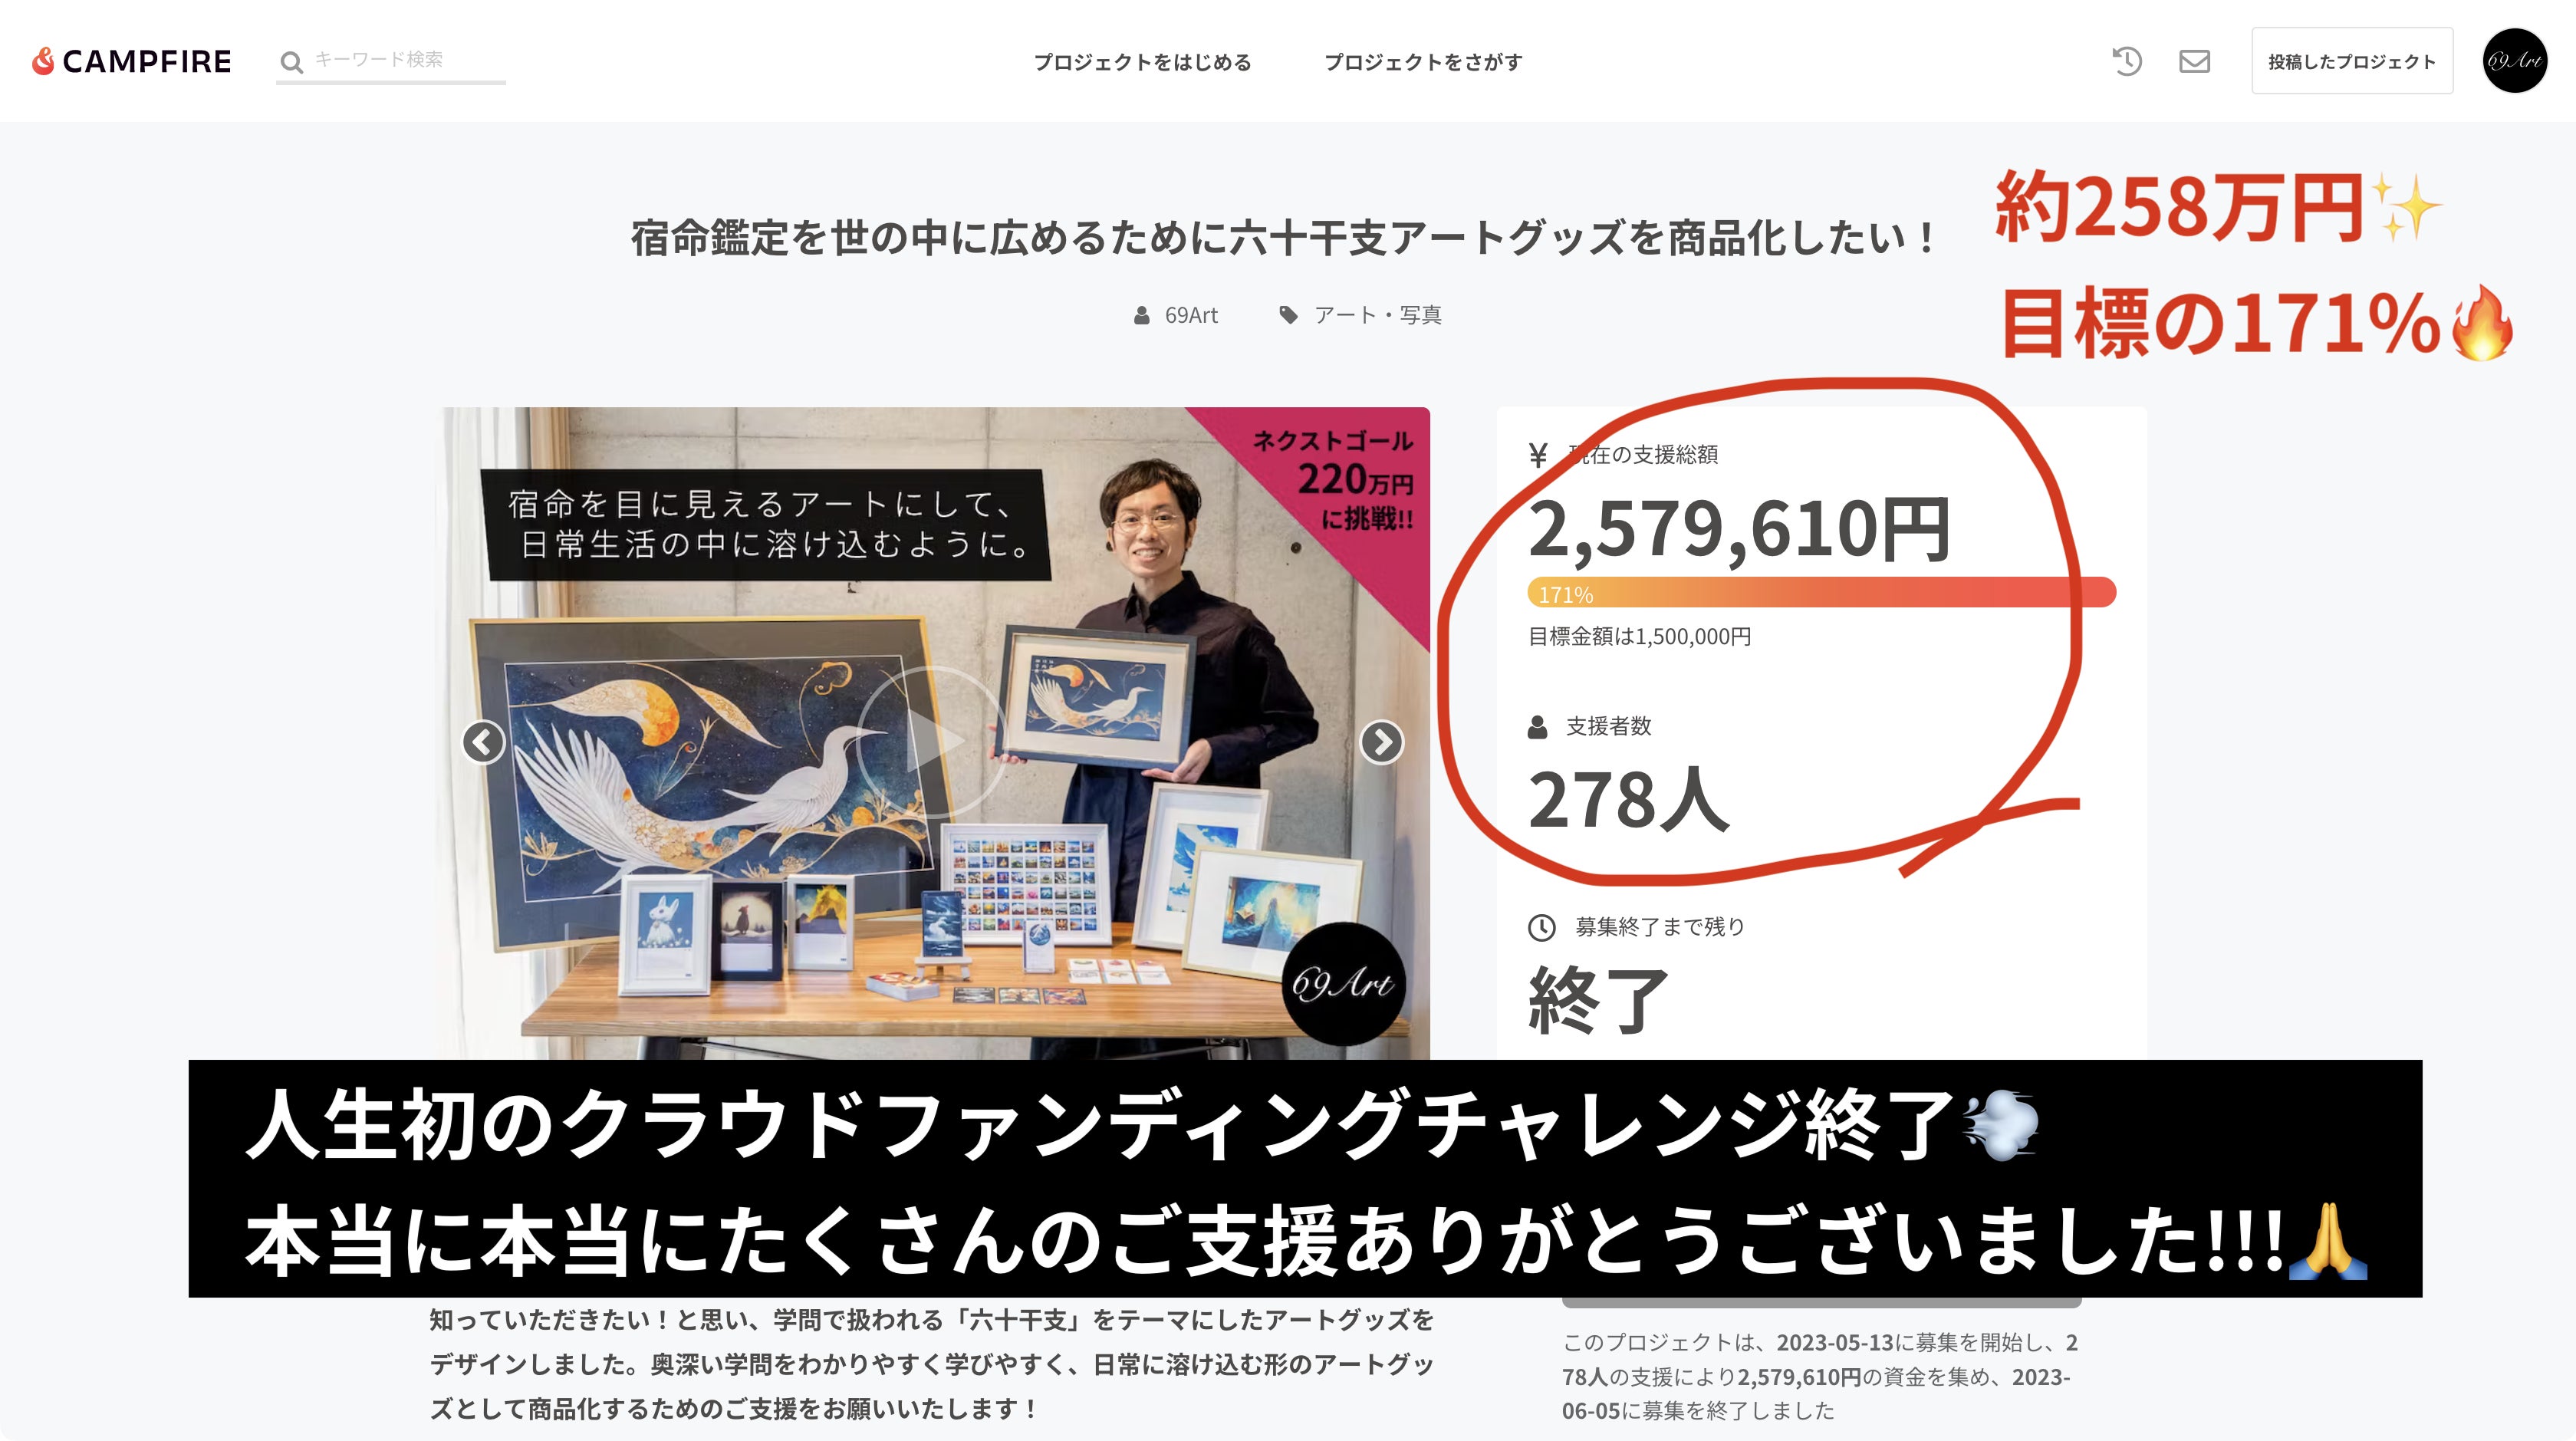Screen dimensions: 2576x1441
Task: Show the next slide with right arrow
Action: coord(1381,742)
